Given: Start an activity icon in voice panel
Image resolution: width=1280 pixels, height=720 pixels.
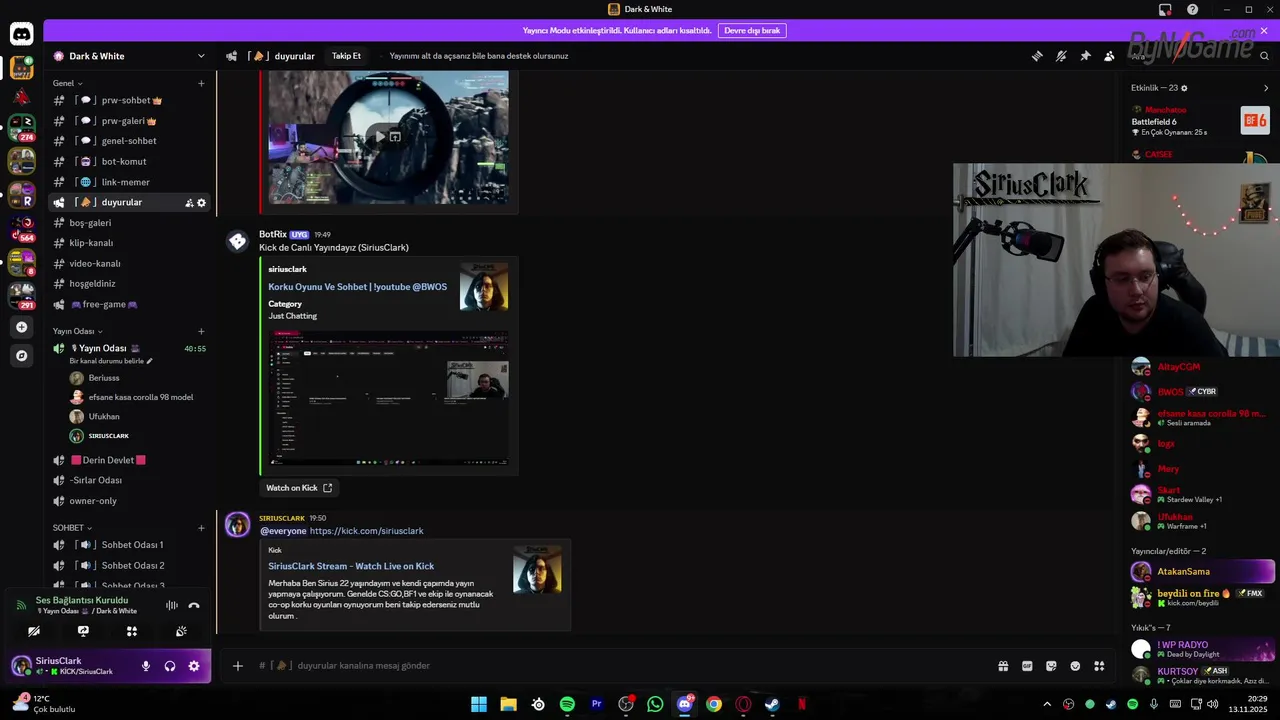Looking at the screenshot, I should point(132,631).
